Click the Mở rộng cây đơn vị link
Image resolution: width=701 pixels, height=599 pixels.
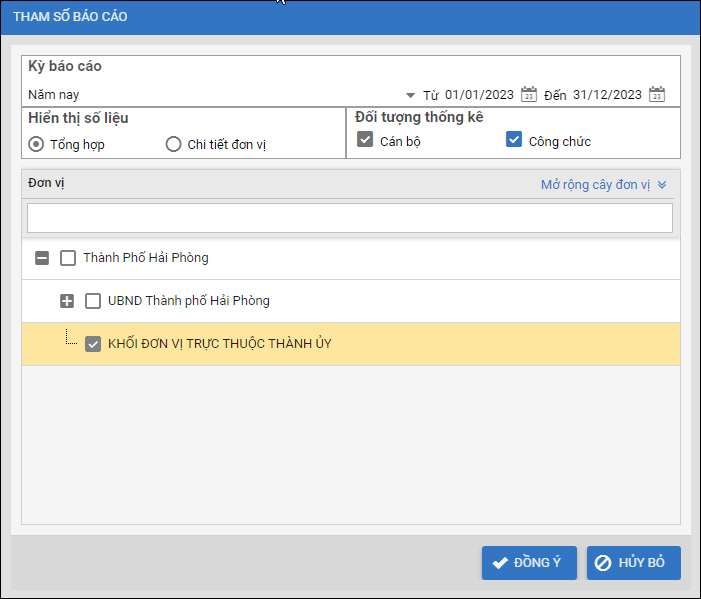[x=595, y=185]
